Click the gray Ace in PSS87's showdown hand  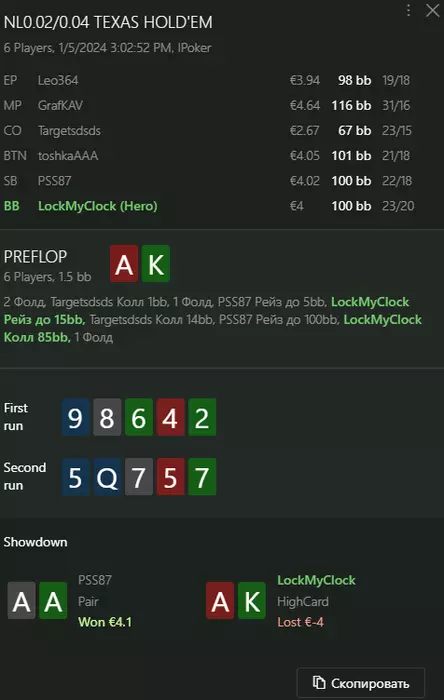point(21,600)
